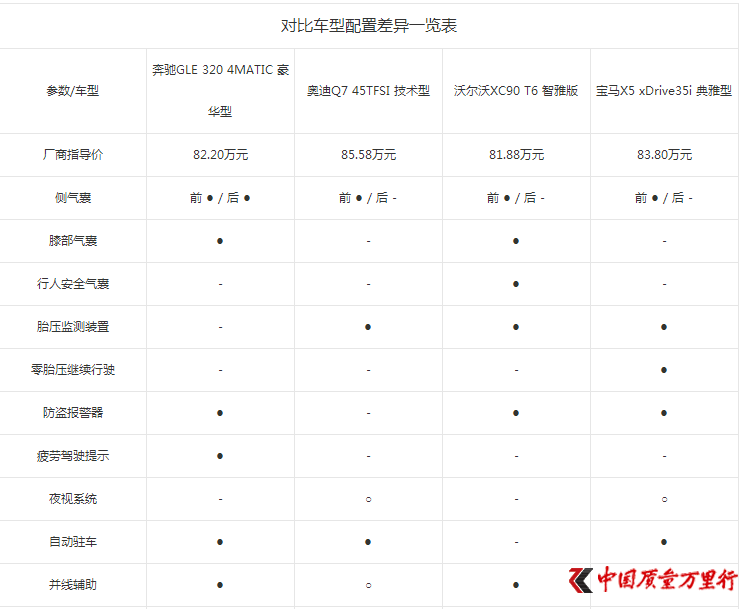Click the 85.58万元 price cell
746x609 pixels.
tap(368, 155)
